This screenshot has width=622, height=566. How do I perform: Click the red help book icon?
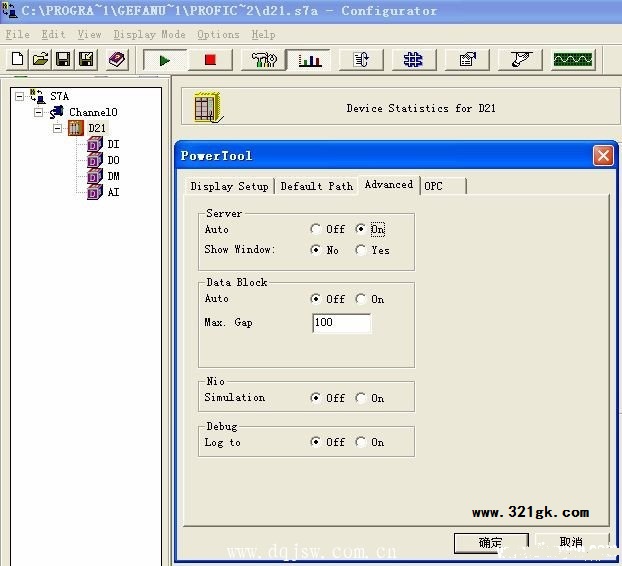[117, 60]
